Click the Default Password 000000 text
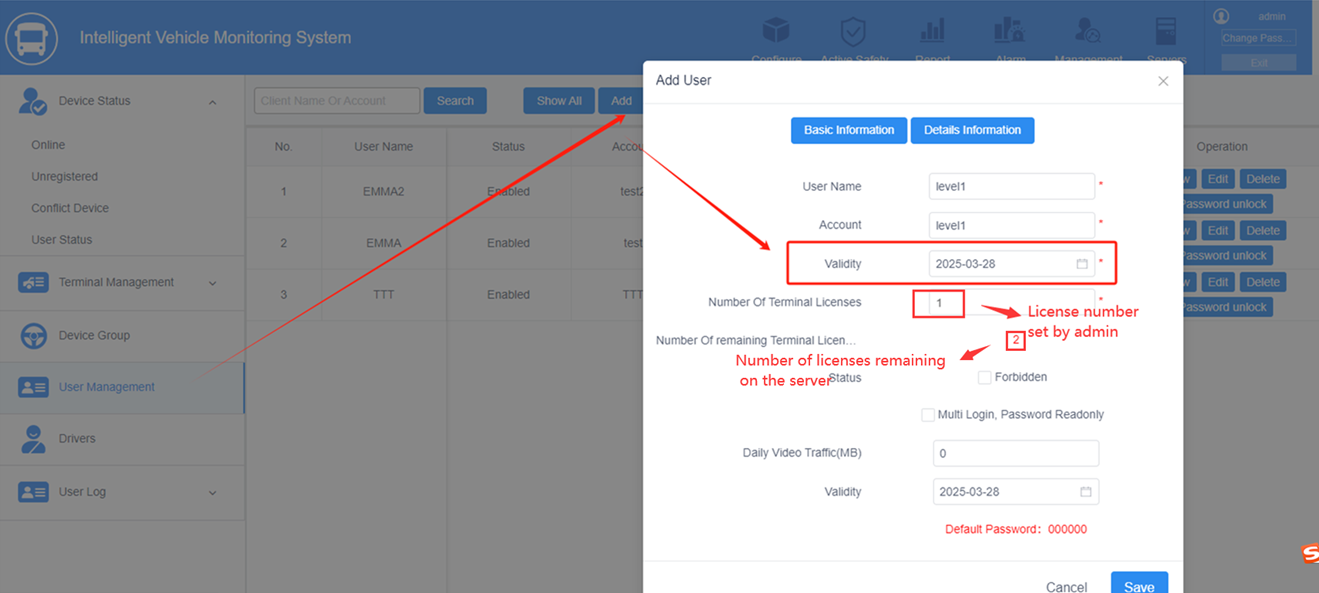Screen dimensions: 1319x593 [1016, 529]
